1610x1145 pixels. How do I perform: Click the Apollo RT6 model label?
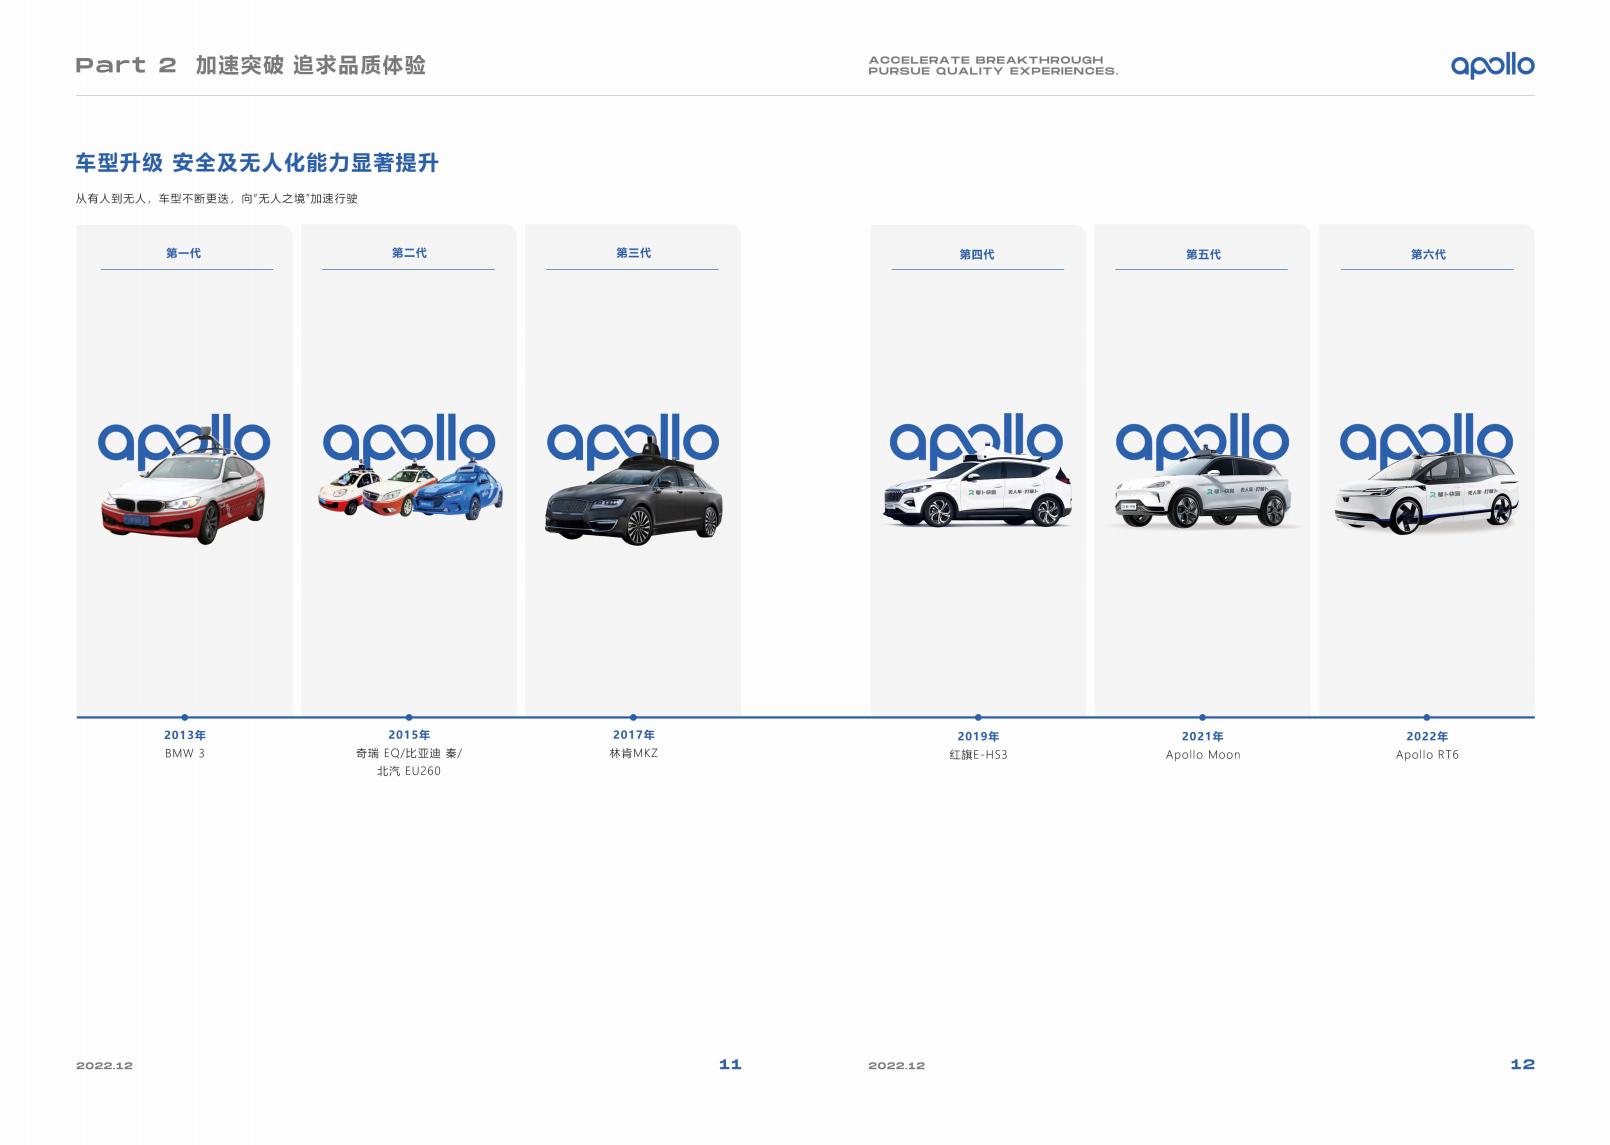(x=1427, y=755)
